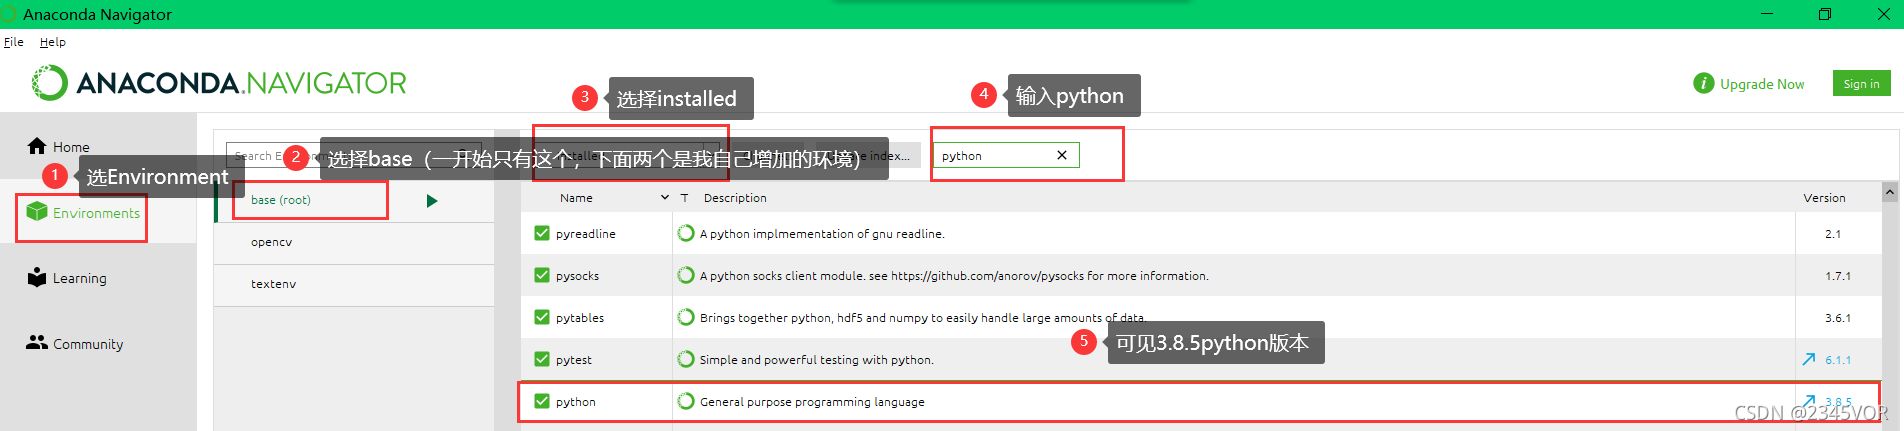
Task: Click the pyreadline description text
Action: pos(822,234)
